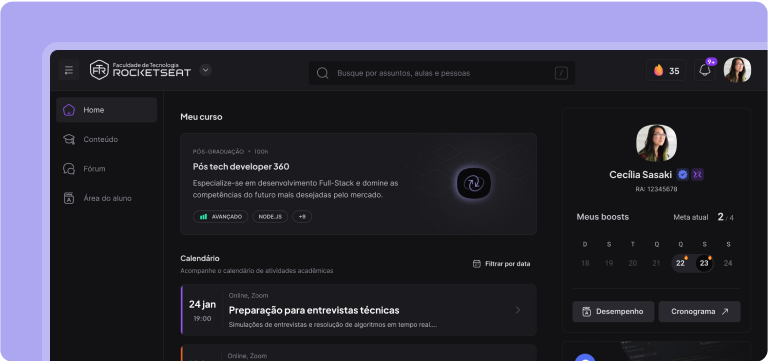Open the Cronograma button
The width and height of the screenshot is (768, 361).
pyautogui.click(x=699, y=312)
